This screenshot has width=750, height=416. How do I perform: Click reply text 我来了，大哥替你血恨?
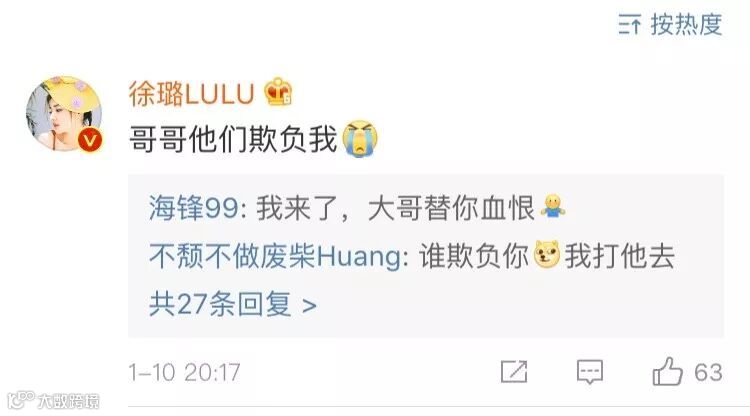[395, 208]
